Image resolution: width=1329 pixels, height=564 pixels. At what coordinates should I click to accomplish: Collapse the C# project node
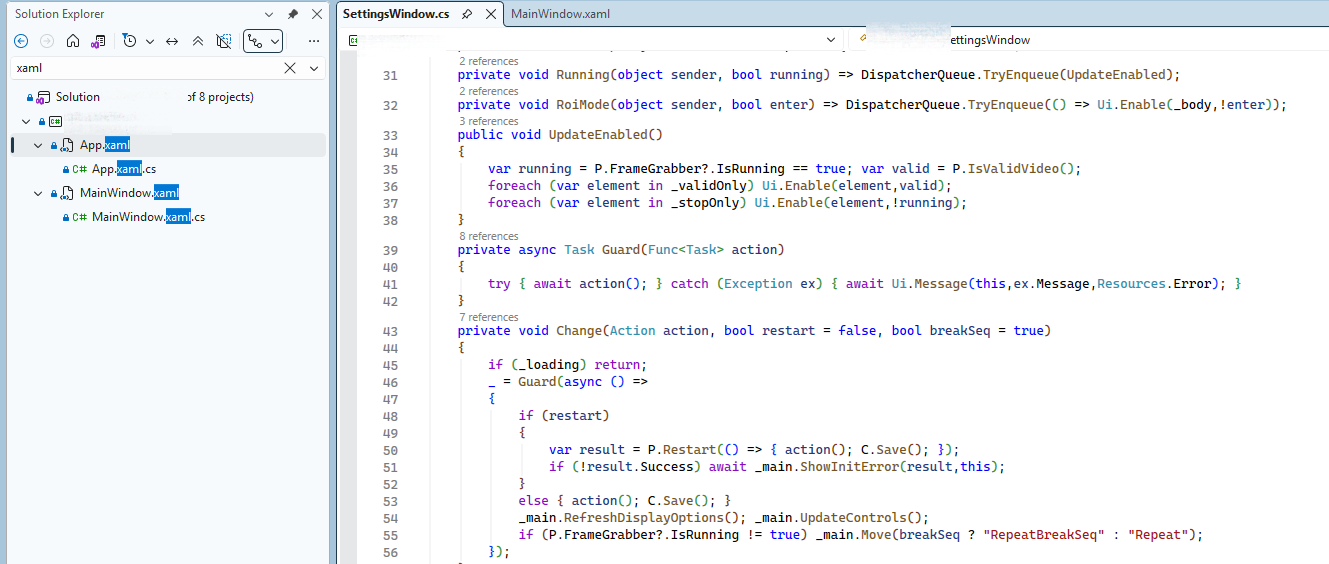pos(26,121)
